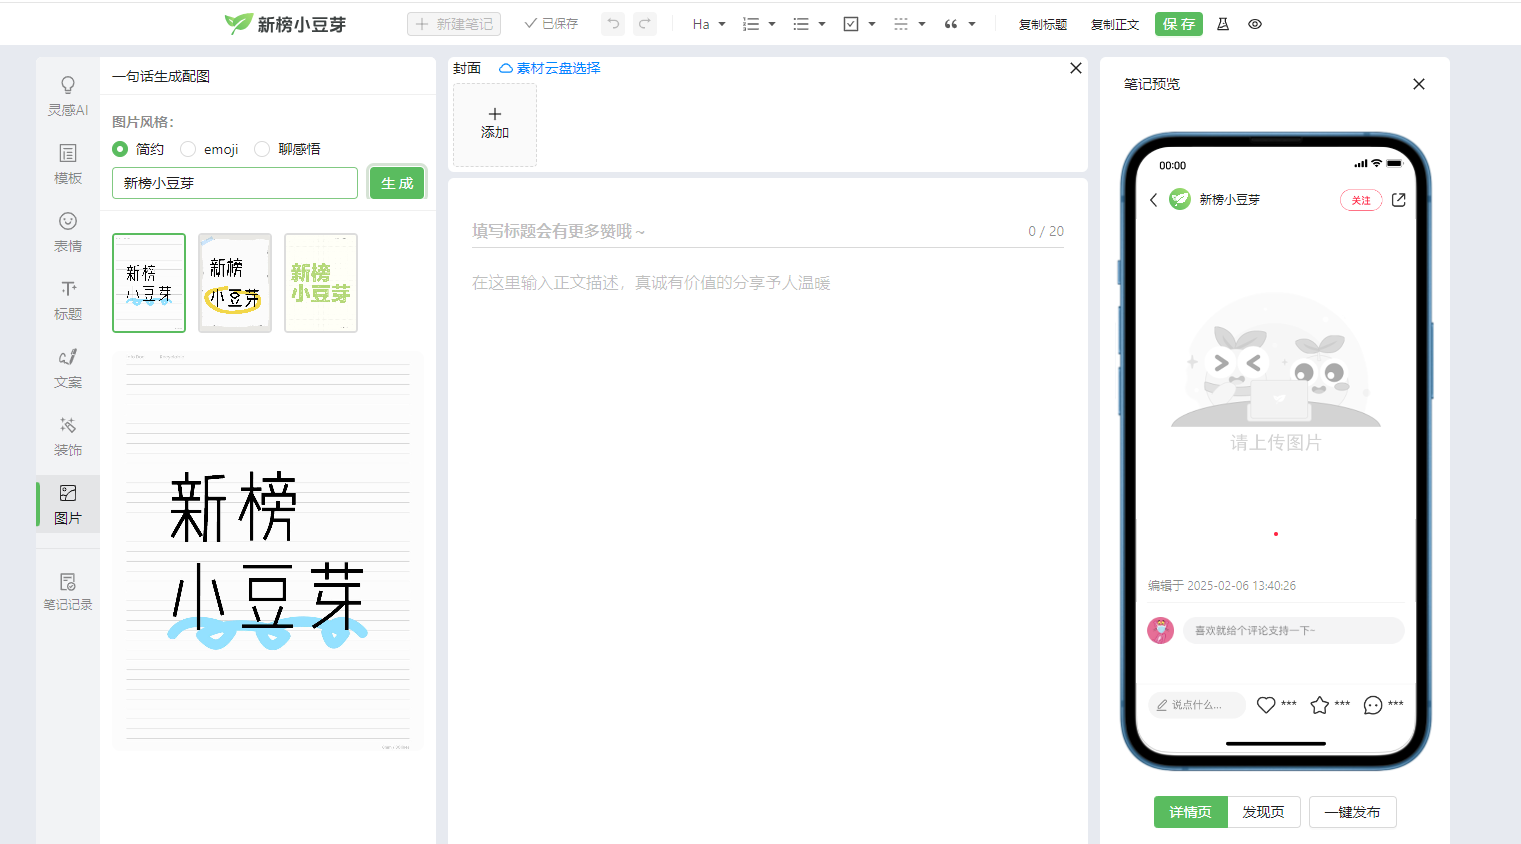
Task: Click the 一句话生成配图 panel heading
Action: (x=161, y=76)
